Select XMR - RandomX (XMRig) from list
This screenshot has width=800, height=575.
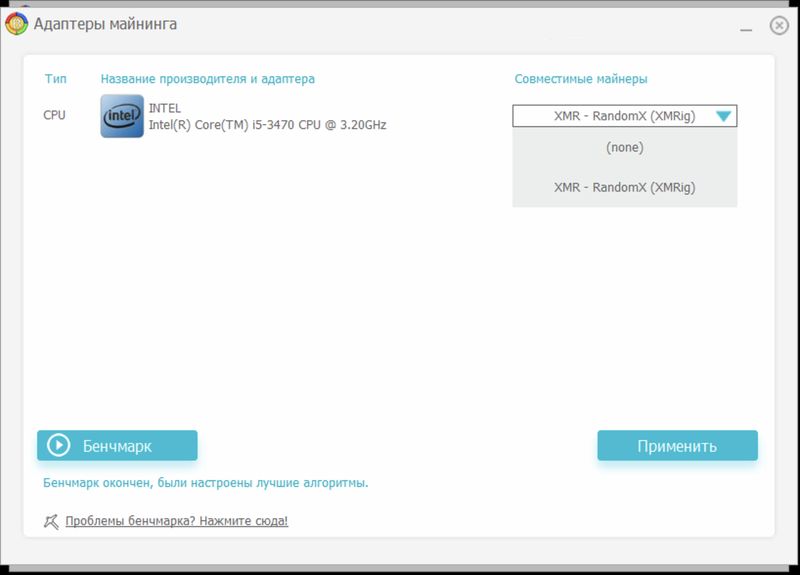624,187
